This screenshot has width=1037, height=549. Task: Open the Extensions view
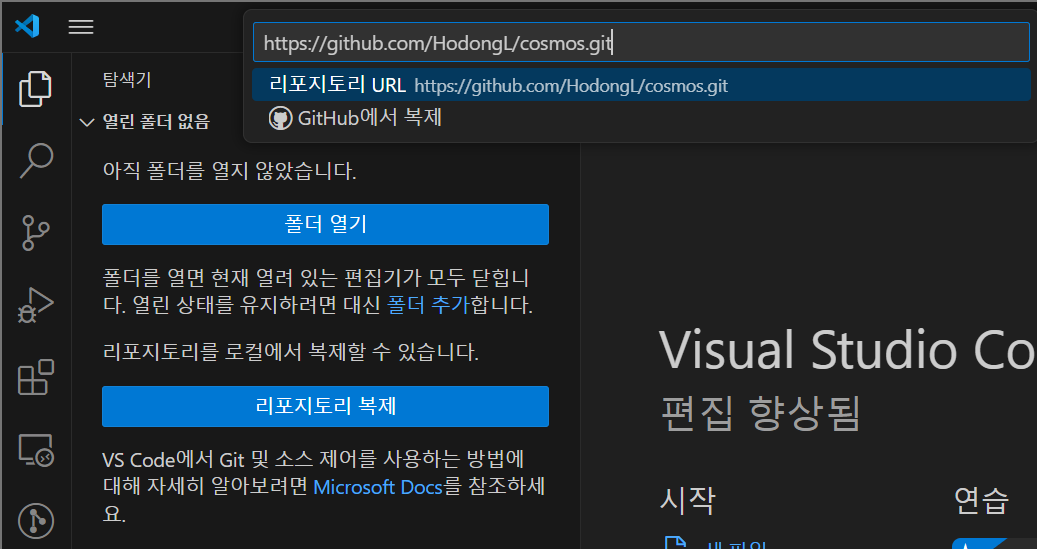[36, 377]
